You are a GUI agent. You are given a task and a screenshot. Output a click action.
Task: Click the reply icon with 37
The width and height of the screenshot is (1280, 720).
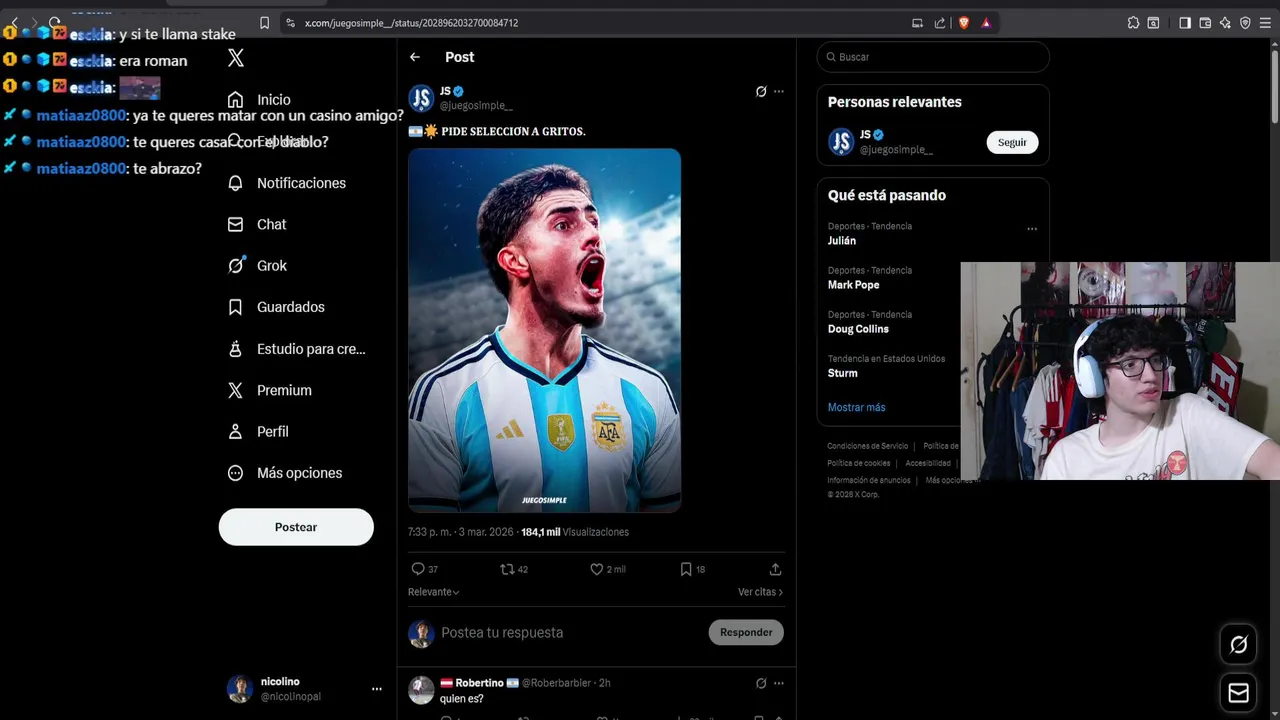point(418,569)
